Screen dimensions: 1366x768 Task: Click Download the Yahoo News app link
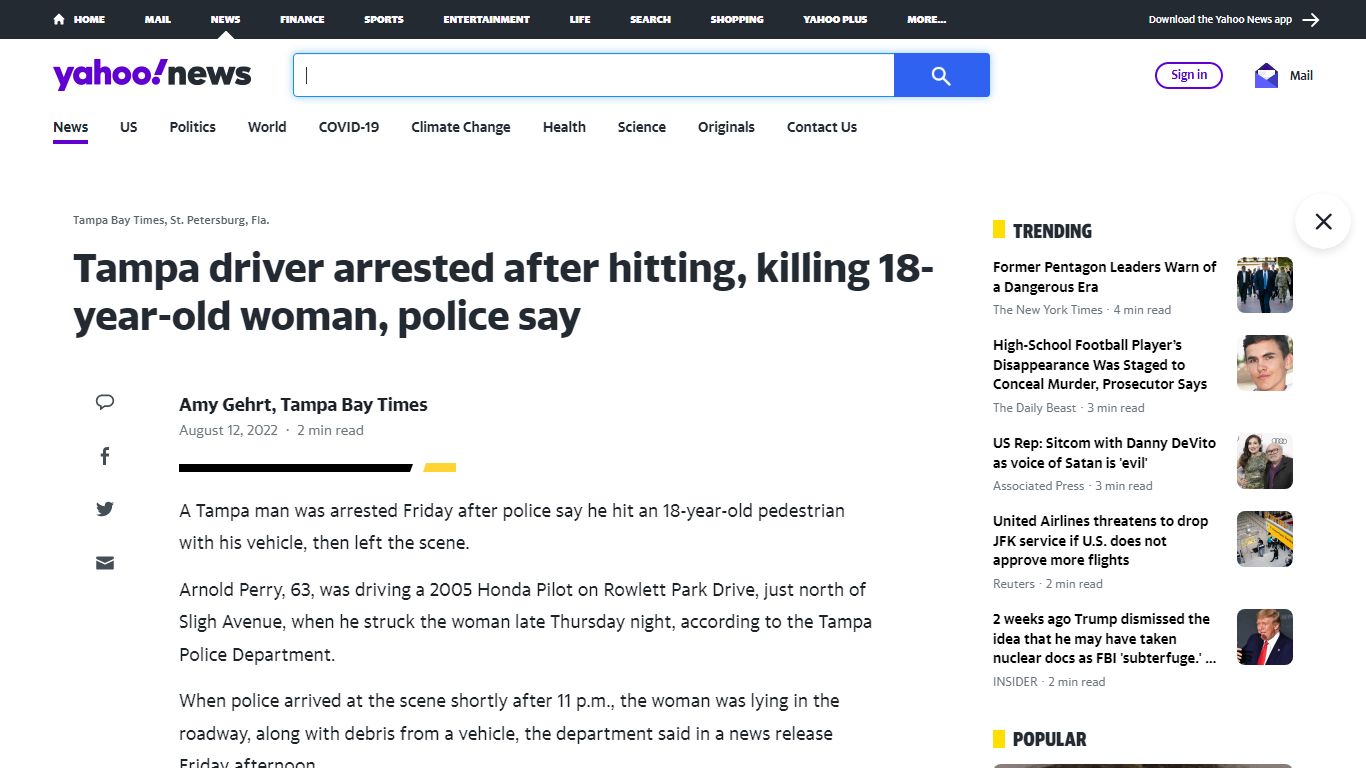[1220, 19]
